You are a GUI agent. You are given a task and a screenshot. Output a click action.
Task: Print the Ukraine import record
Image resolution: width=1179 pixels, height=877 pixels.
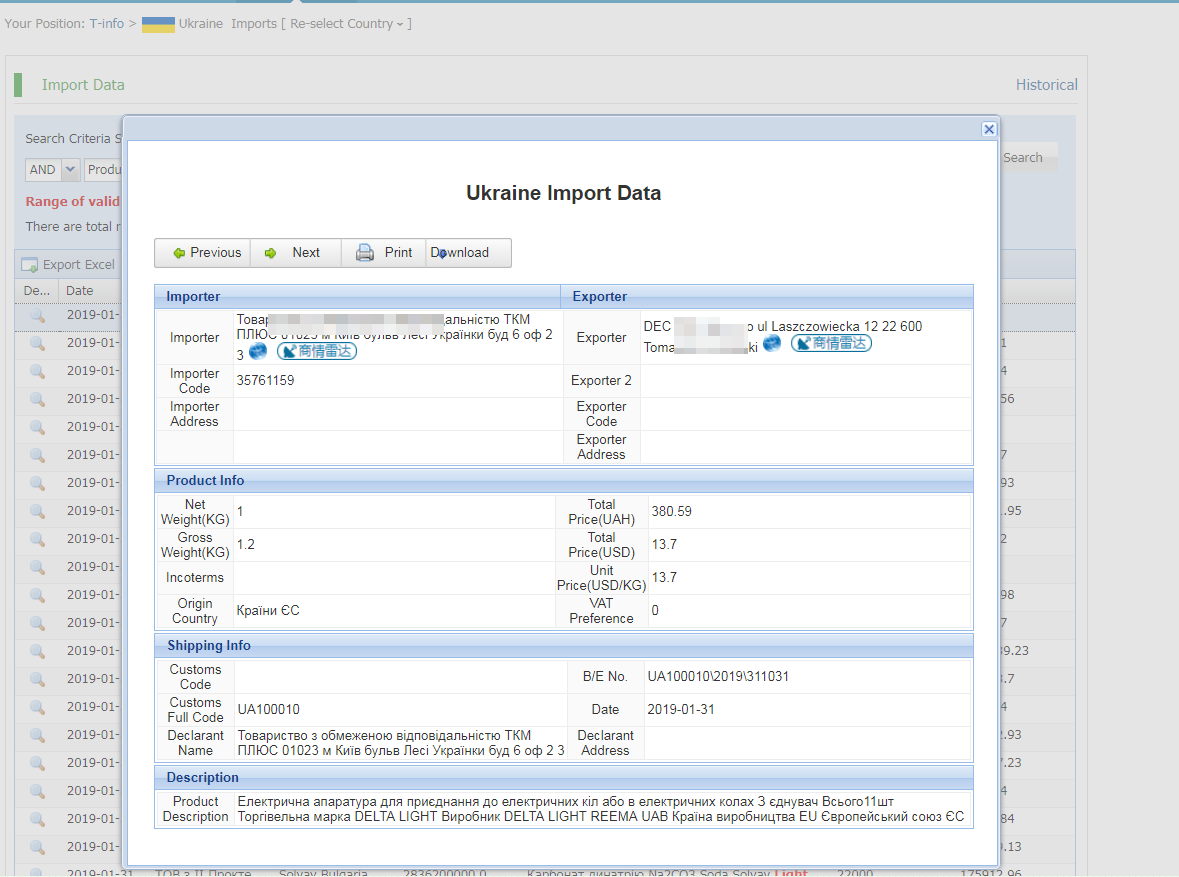pyautogui.click(x=384, y=253)
